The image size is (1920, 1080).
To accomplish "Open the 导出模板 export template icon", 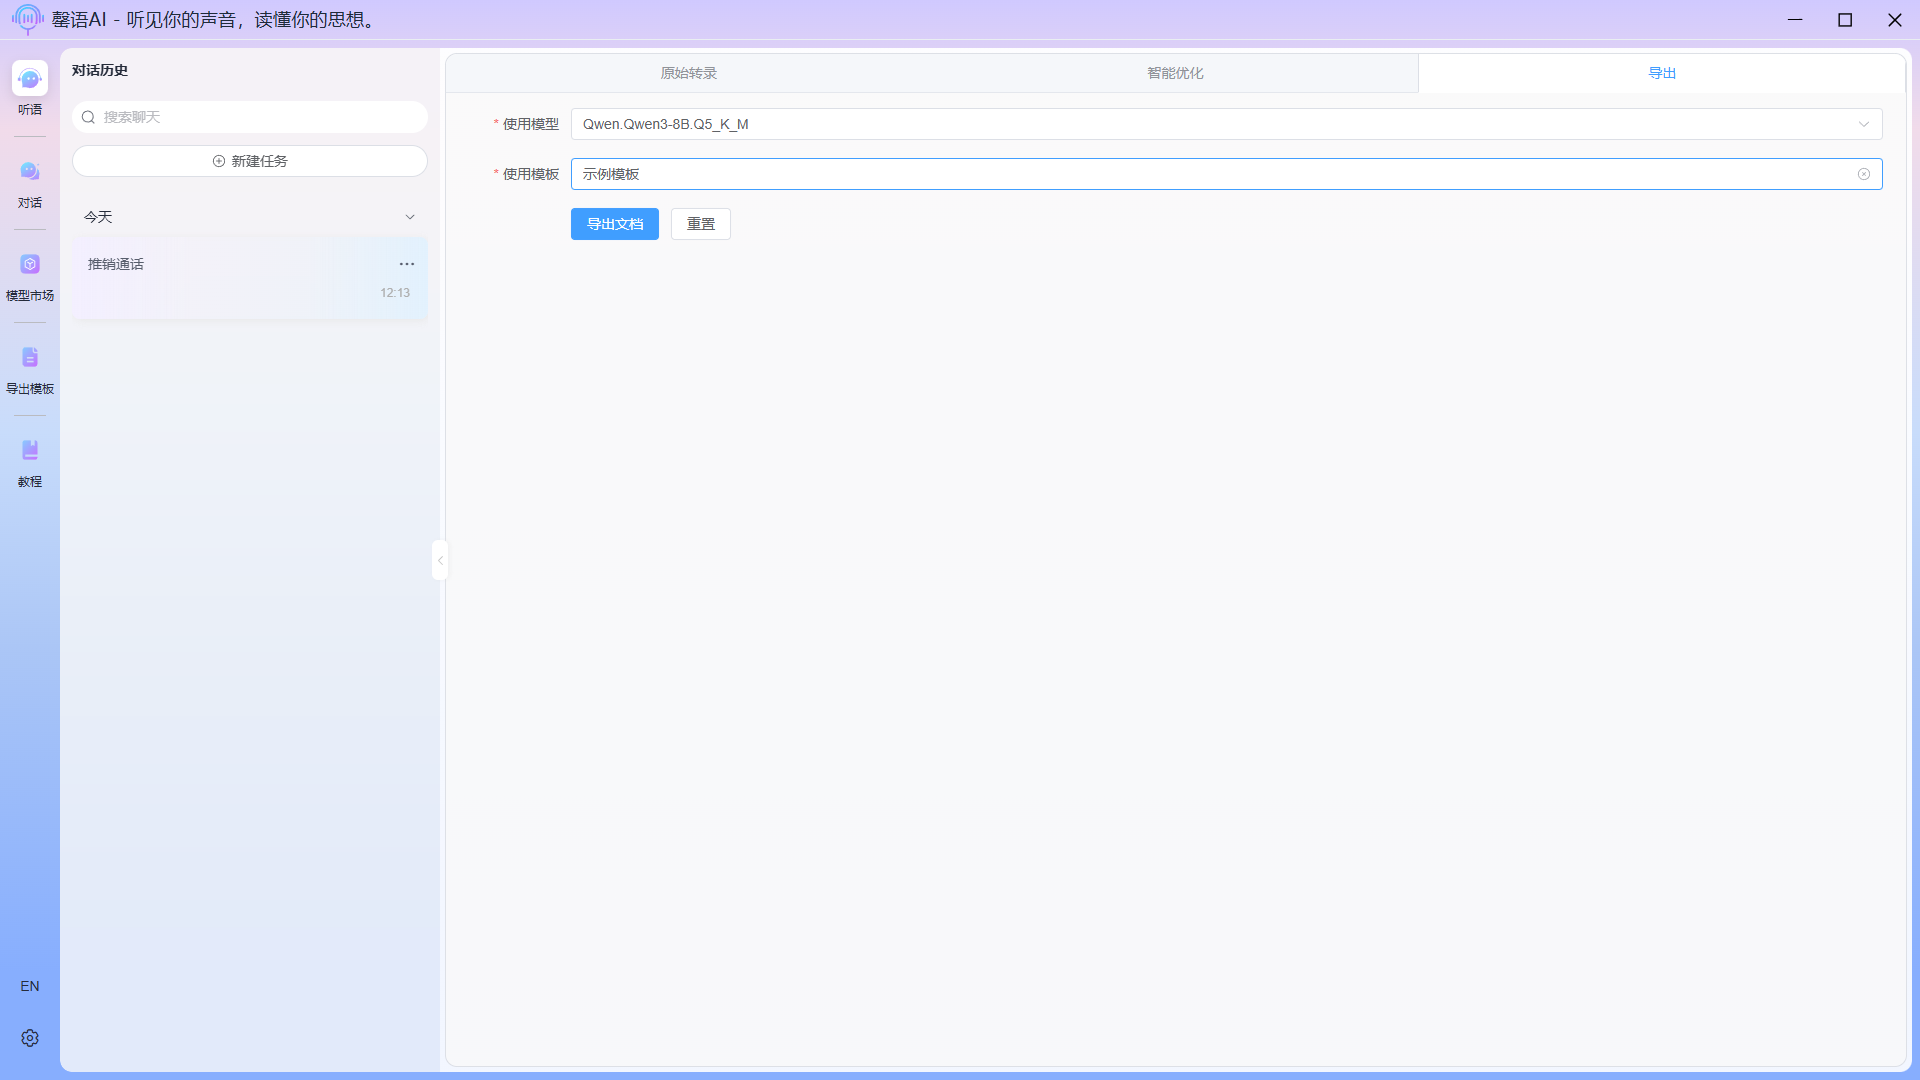I will pos(30,358).
